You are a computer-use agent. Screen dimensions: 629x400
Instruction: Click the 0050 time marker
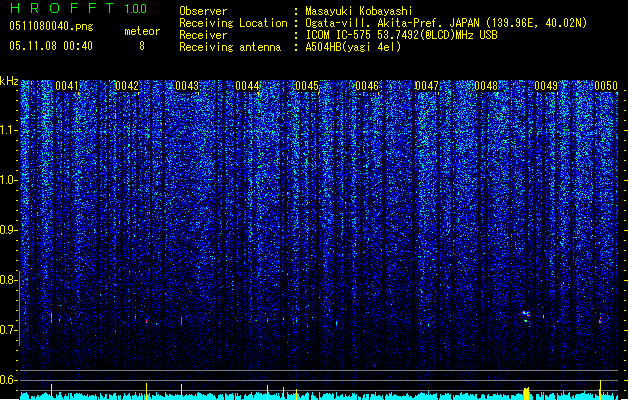606,86
